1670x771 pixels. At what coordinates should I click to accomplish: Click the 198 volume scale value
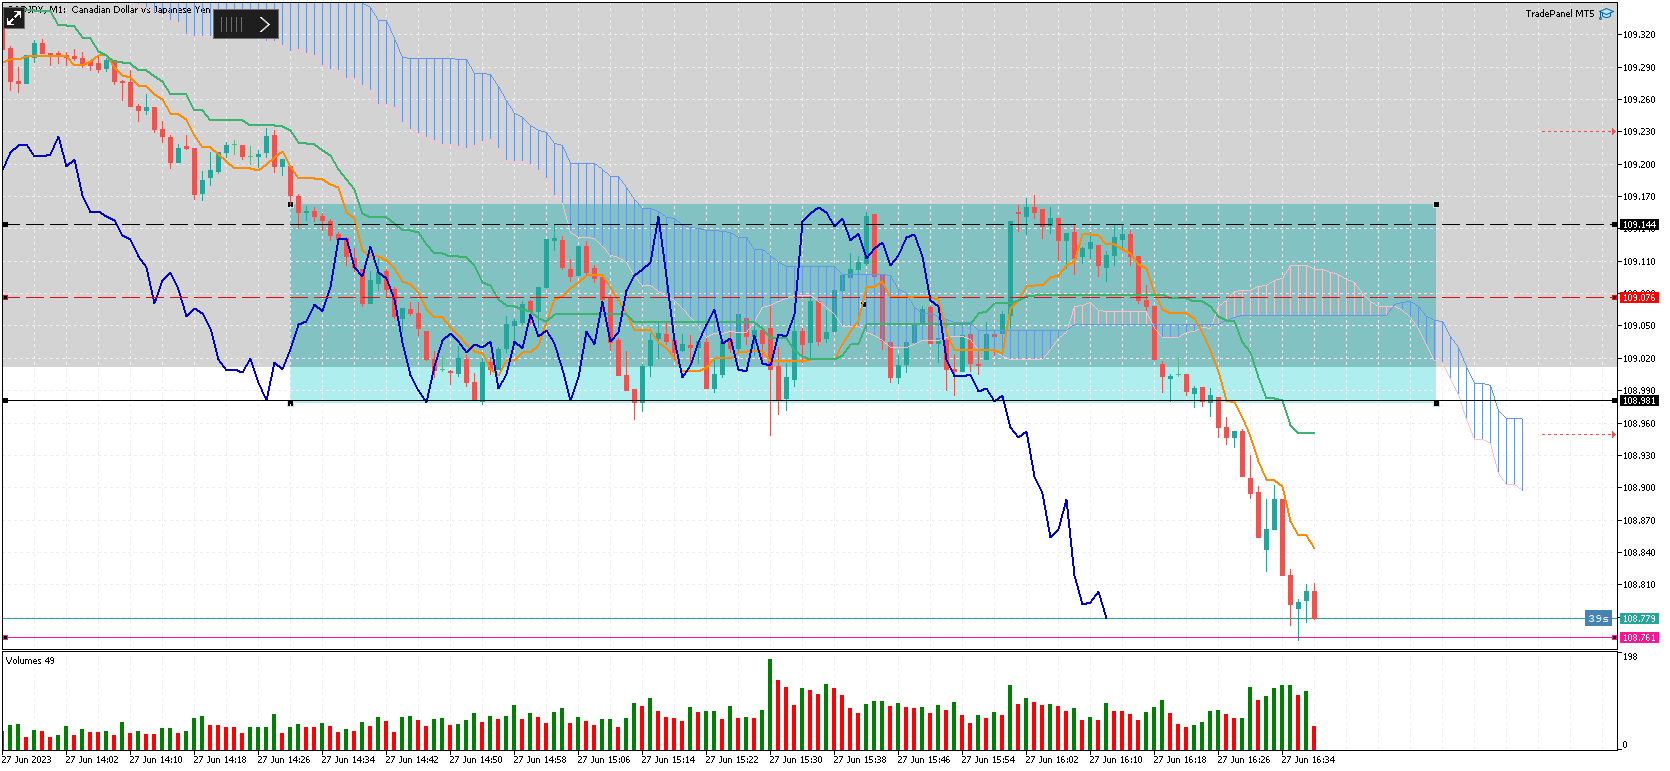1630,657
